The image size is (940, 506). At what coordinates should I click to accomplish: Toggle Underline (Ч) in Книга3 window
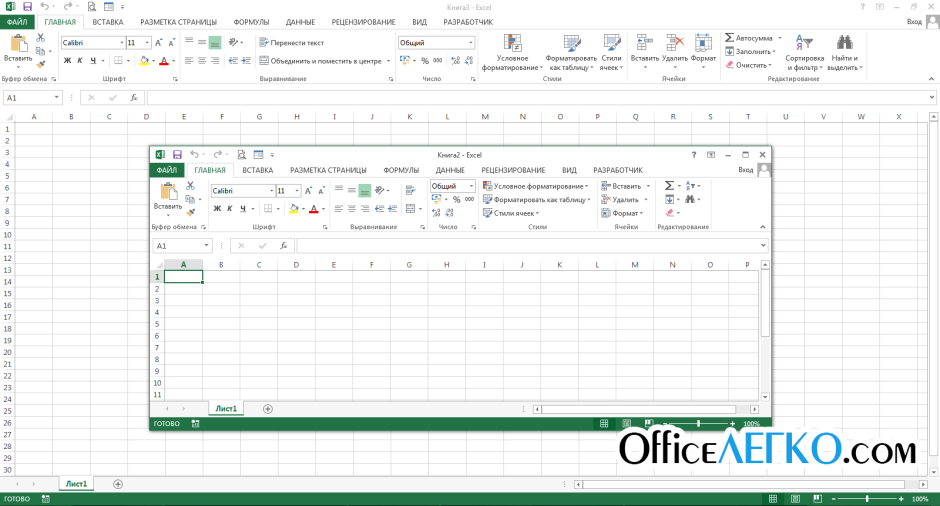coord(93,61)
